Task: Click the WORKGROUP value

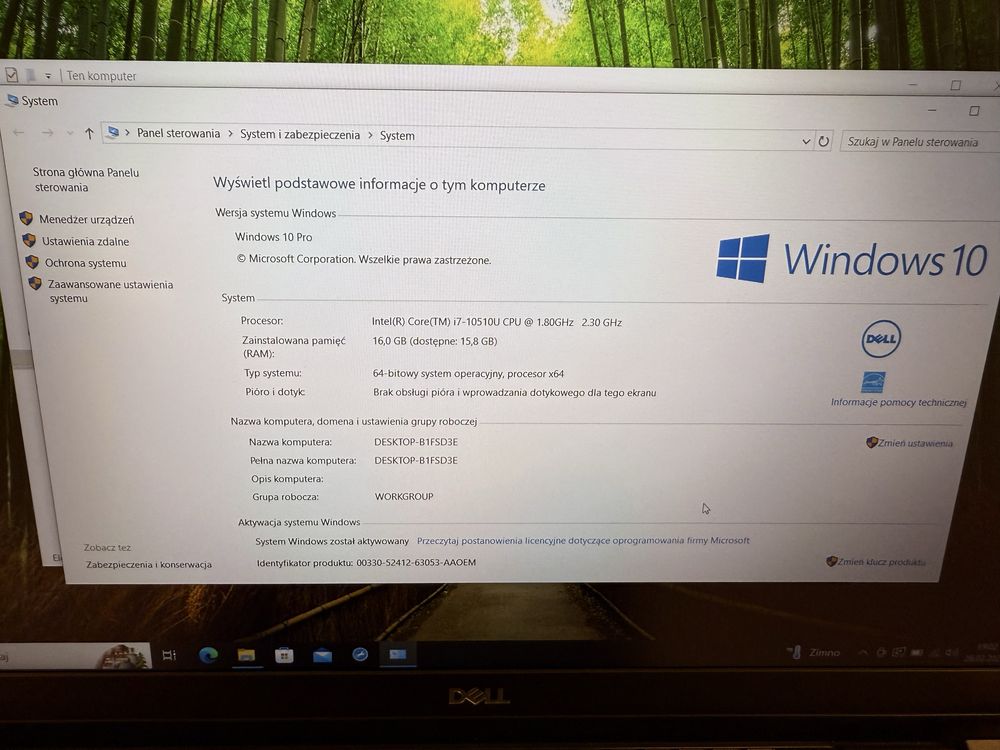Action: click(404, 496)
